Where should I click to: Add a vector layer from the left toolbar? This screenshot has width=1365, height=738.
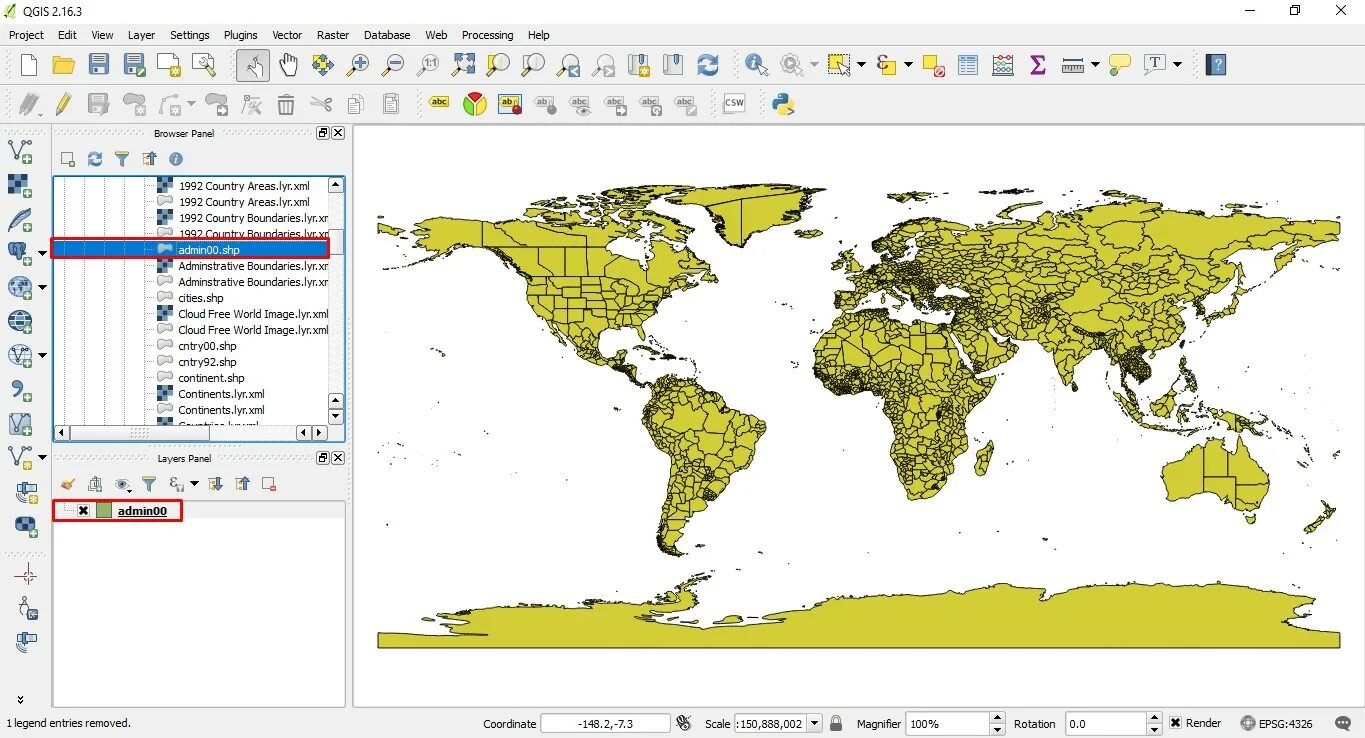pos(20,152)
